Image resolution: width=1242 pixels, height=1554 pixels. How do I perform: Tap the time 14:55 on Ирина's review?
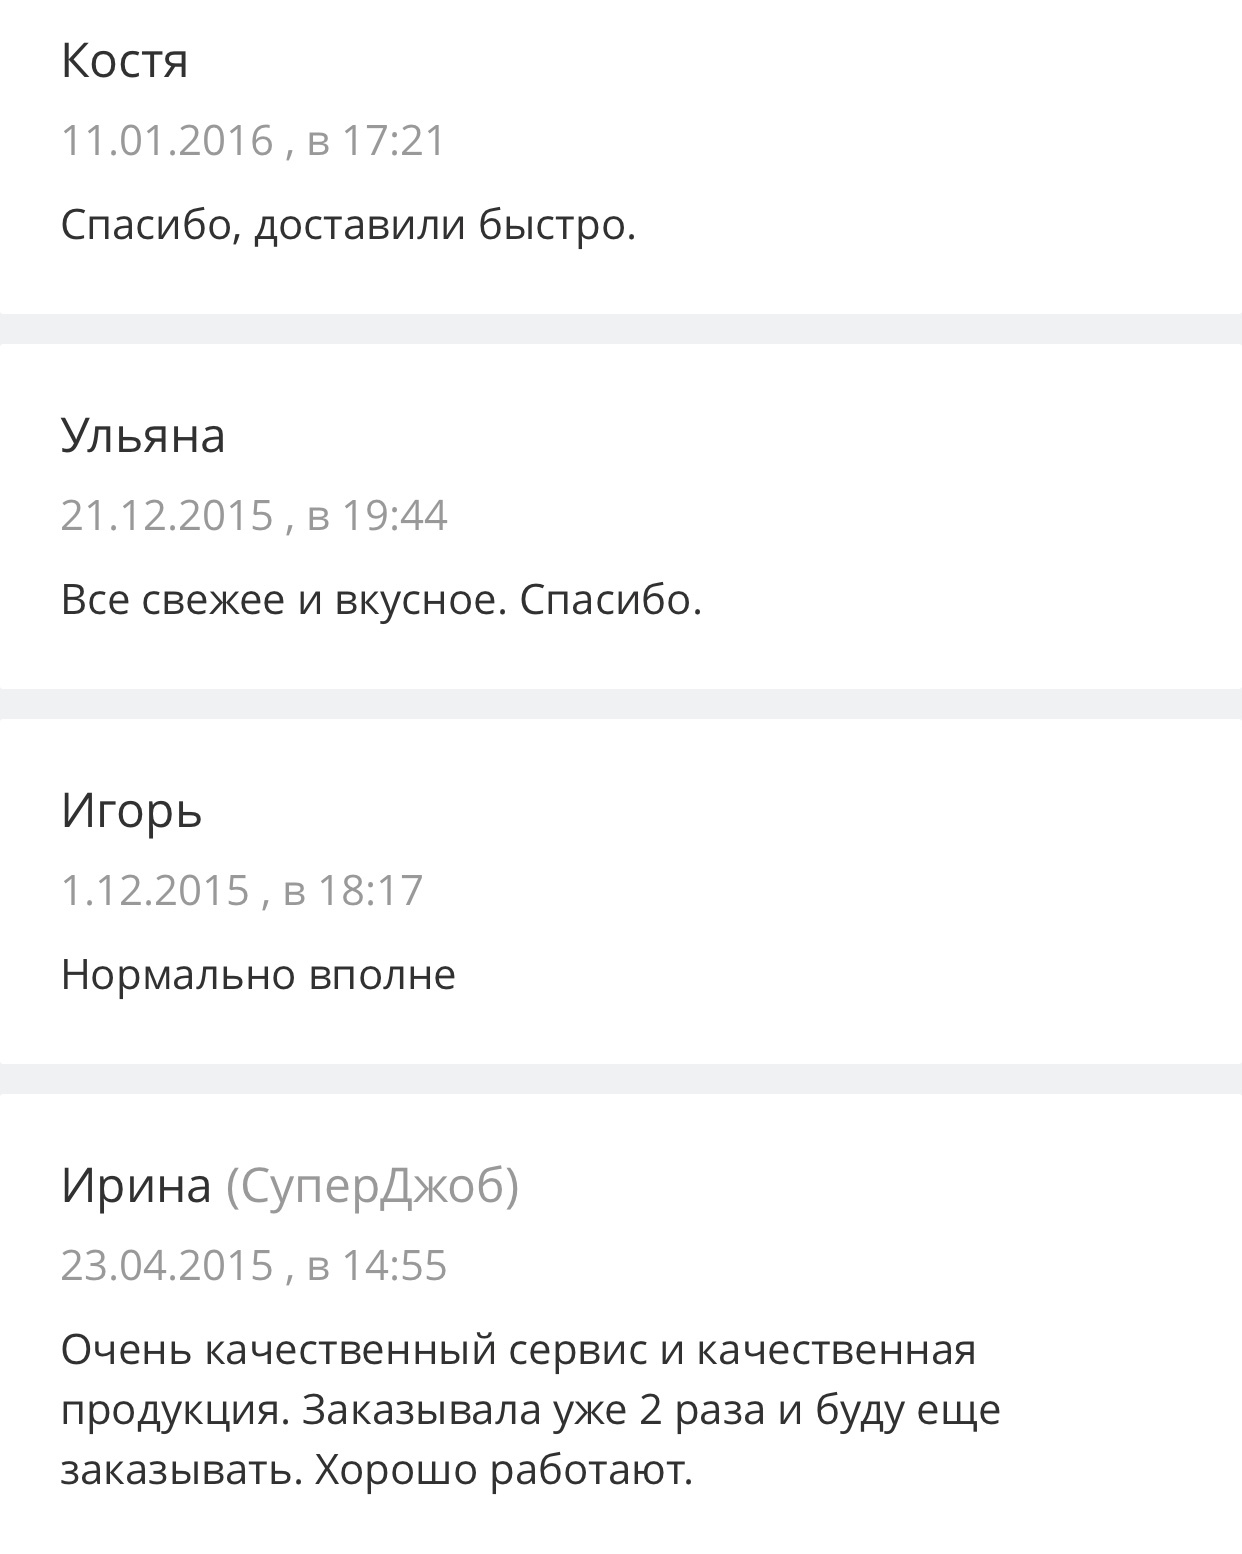394,1266
